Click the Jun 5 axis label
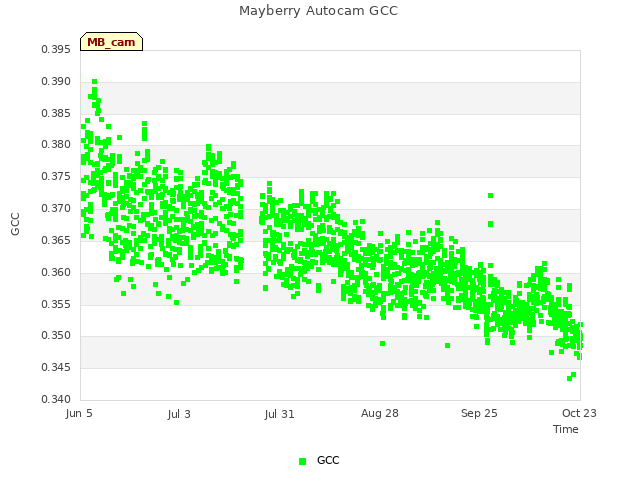The height and width of the screenshot is (480, 640). [79, 413]
